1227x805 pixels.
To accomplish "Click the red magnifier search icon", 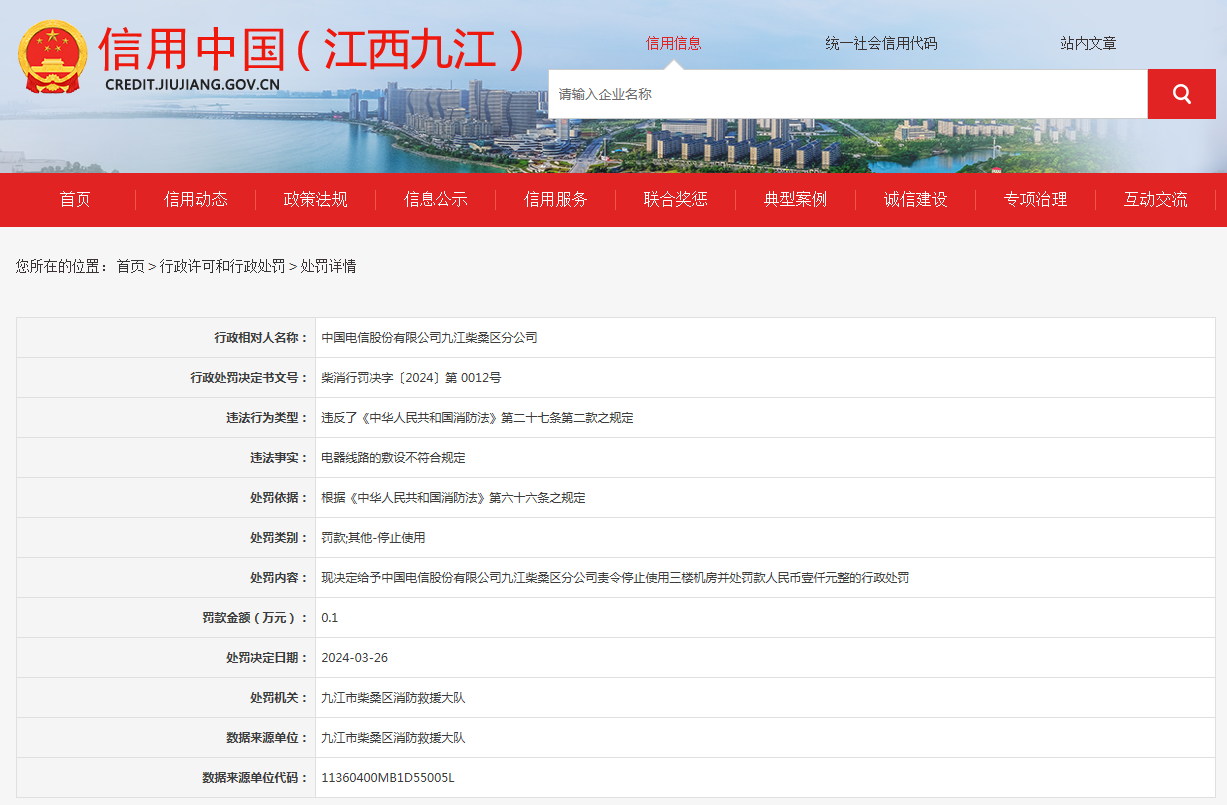I will [x=1181, y=94].
